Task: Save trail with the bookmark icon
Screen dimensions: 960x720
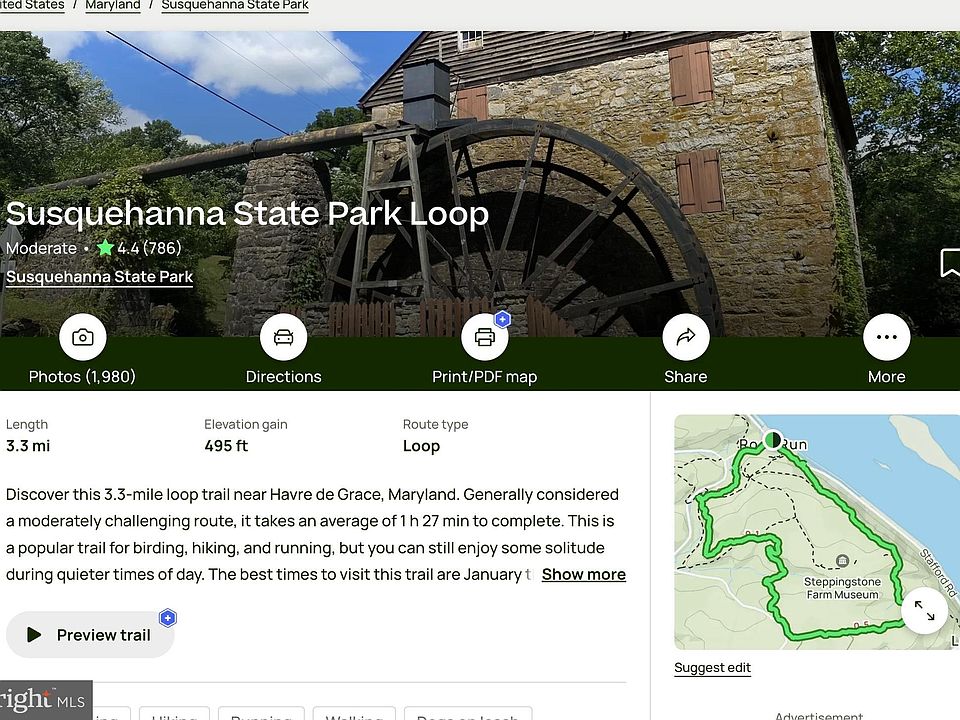Action: tap(950, 263)
